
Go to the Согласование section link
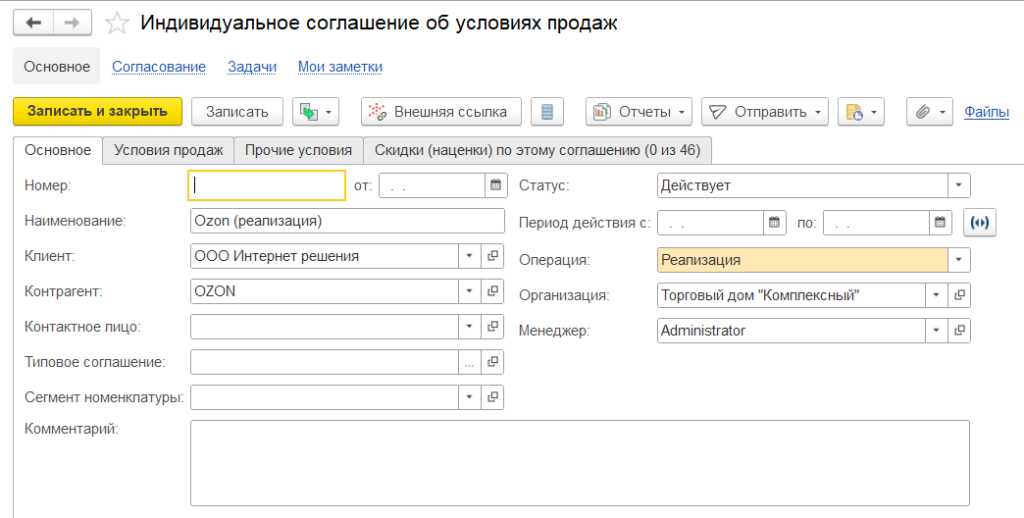pyautogui.click(x=159, y=67)
